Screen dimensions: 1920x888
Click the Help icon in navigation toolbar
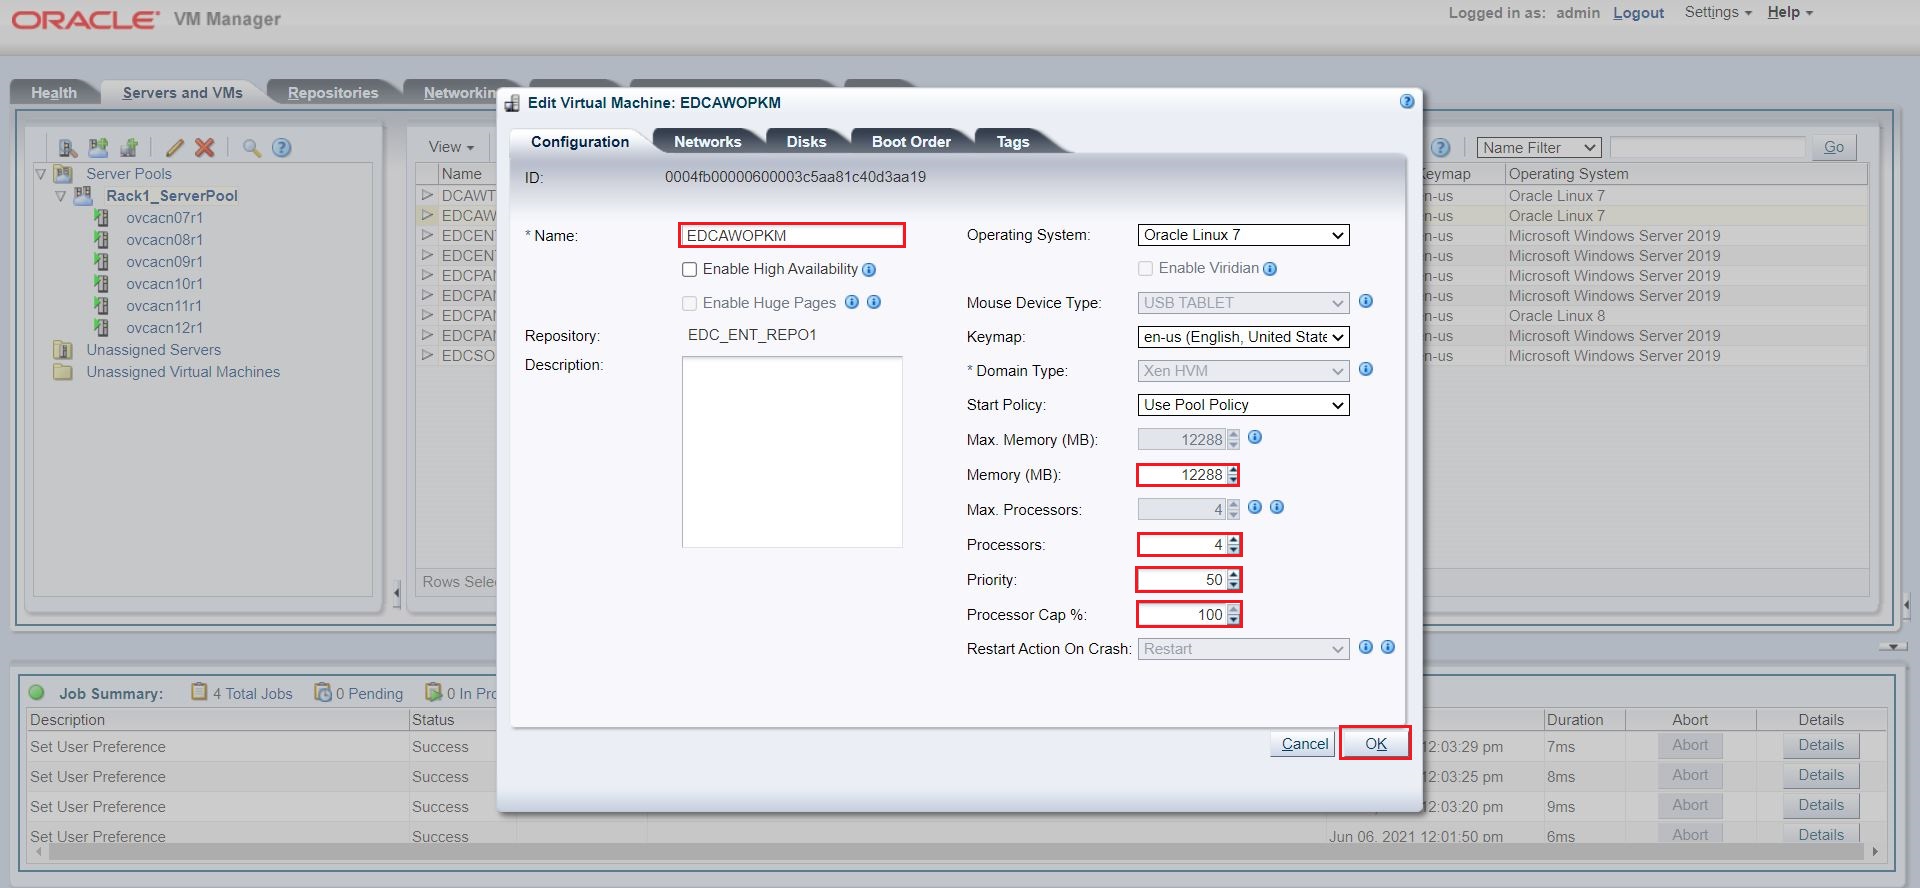pyautogui.click(x=282, y=148)
